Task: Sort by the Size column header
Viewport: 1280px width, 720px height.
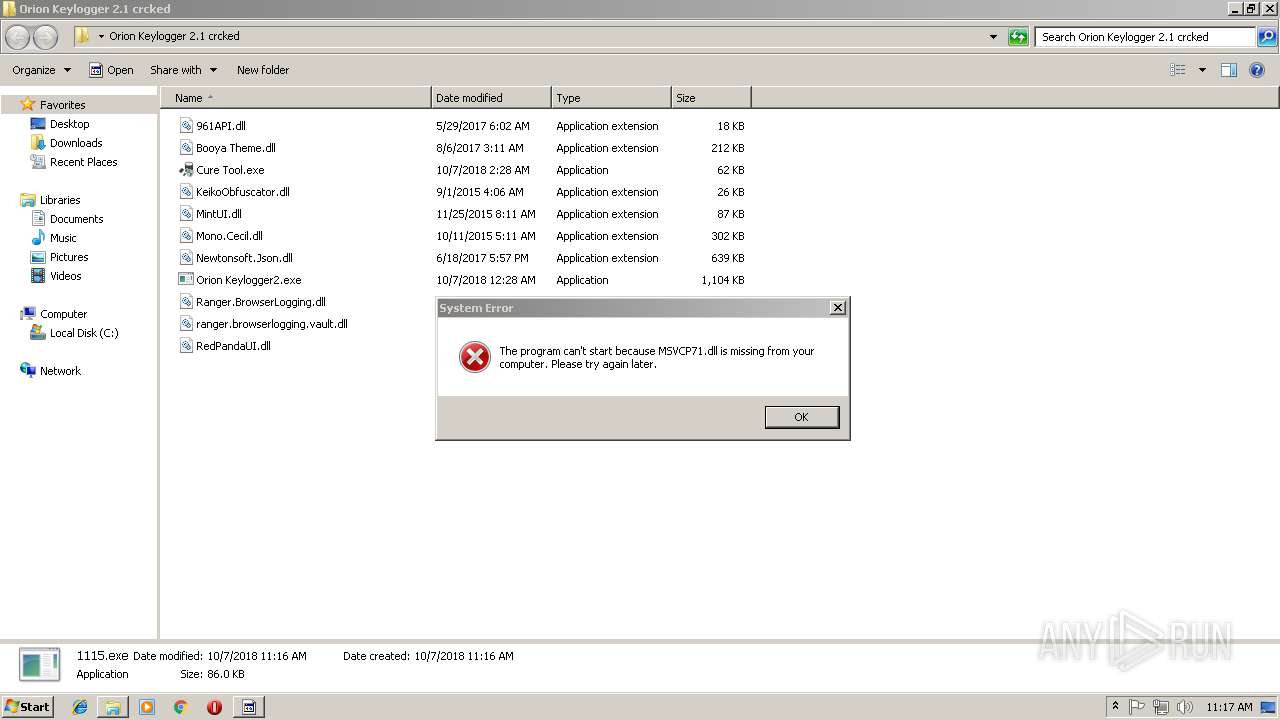Action: (711, 98)
